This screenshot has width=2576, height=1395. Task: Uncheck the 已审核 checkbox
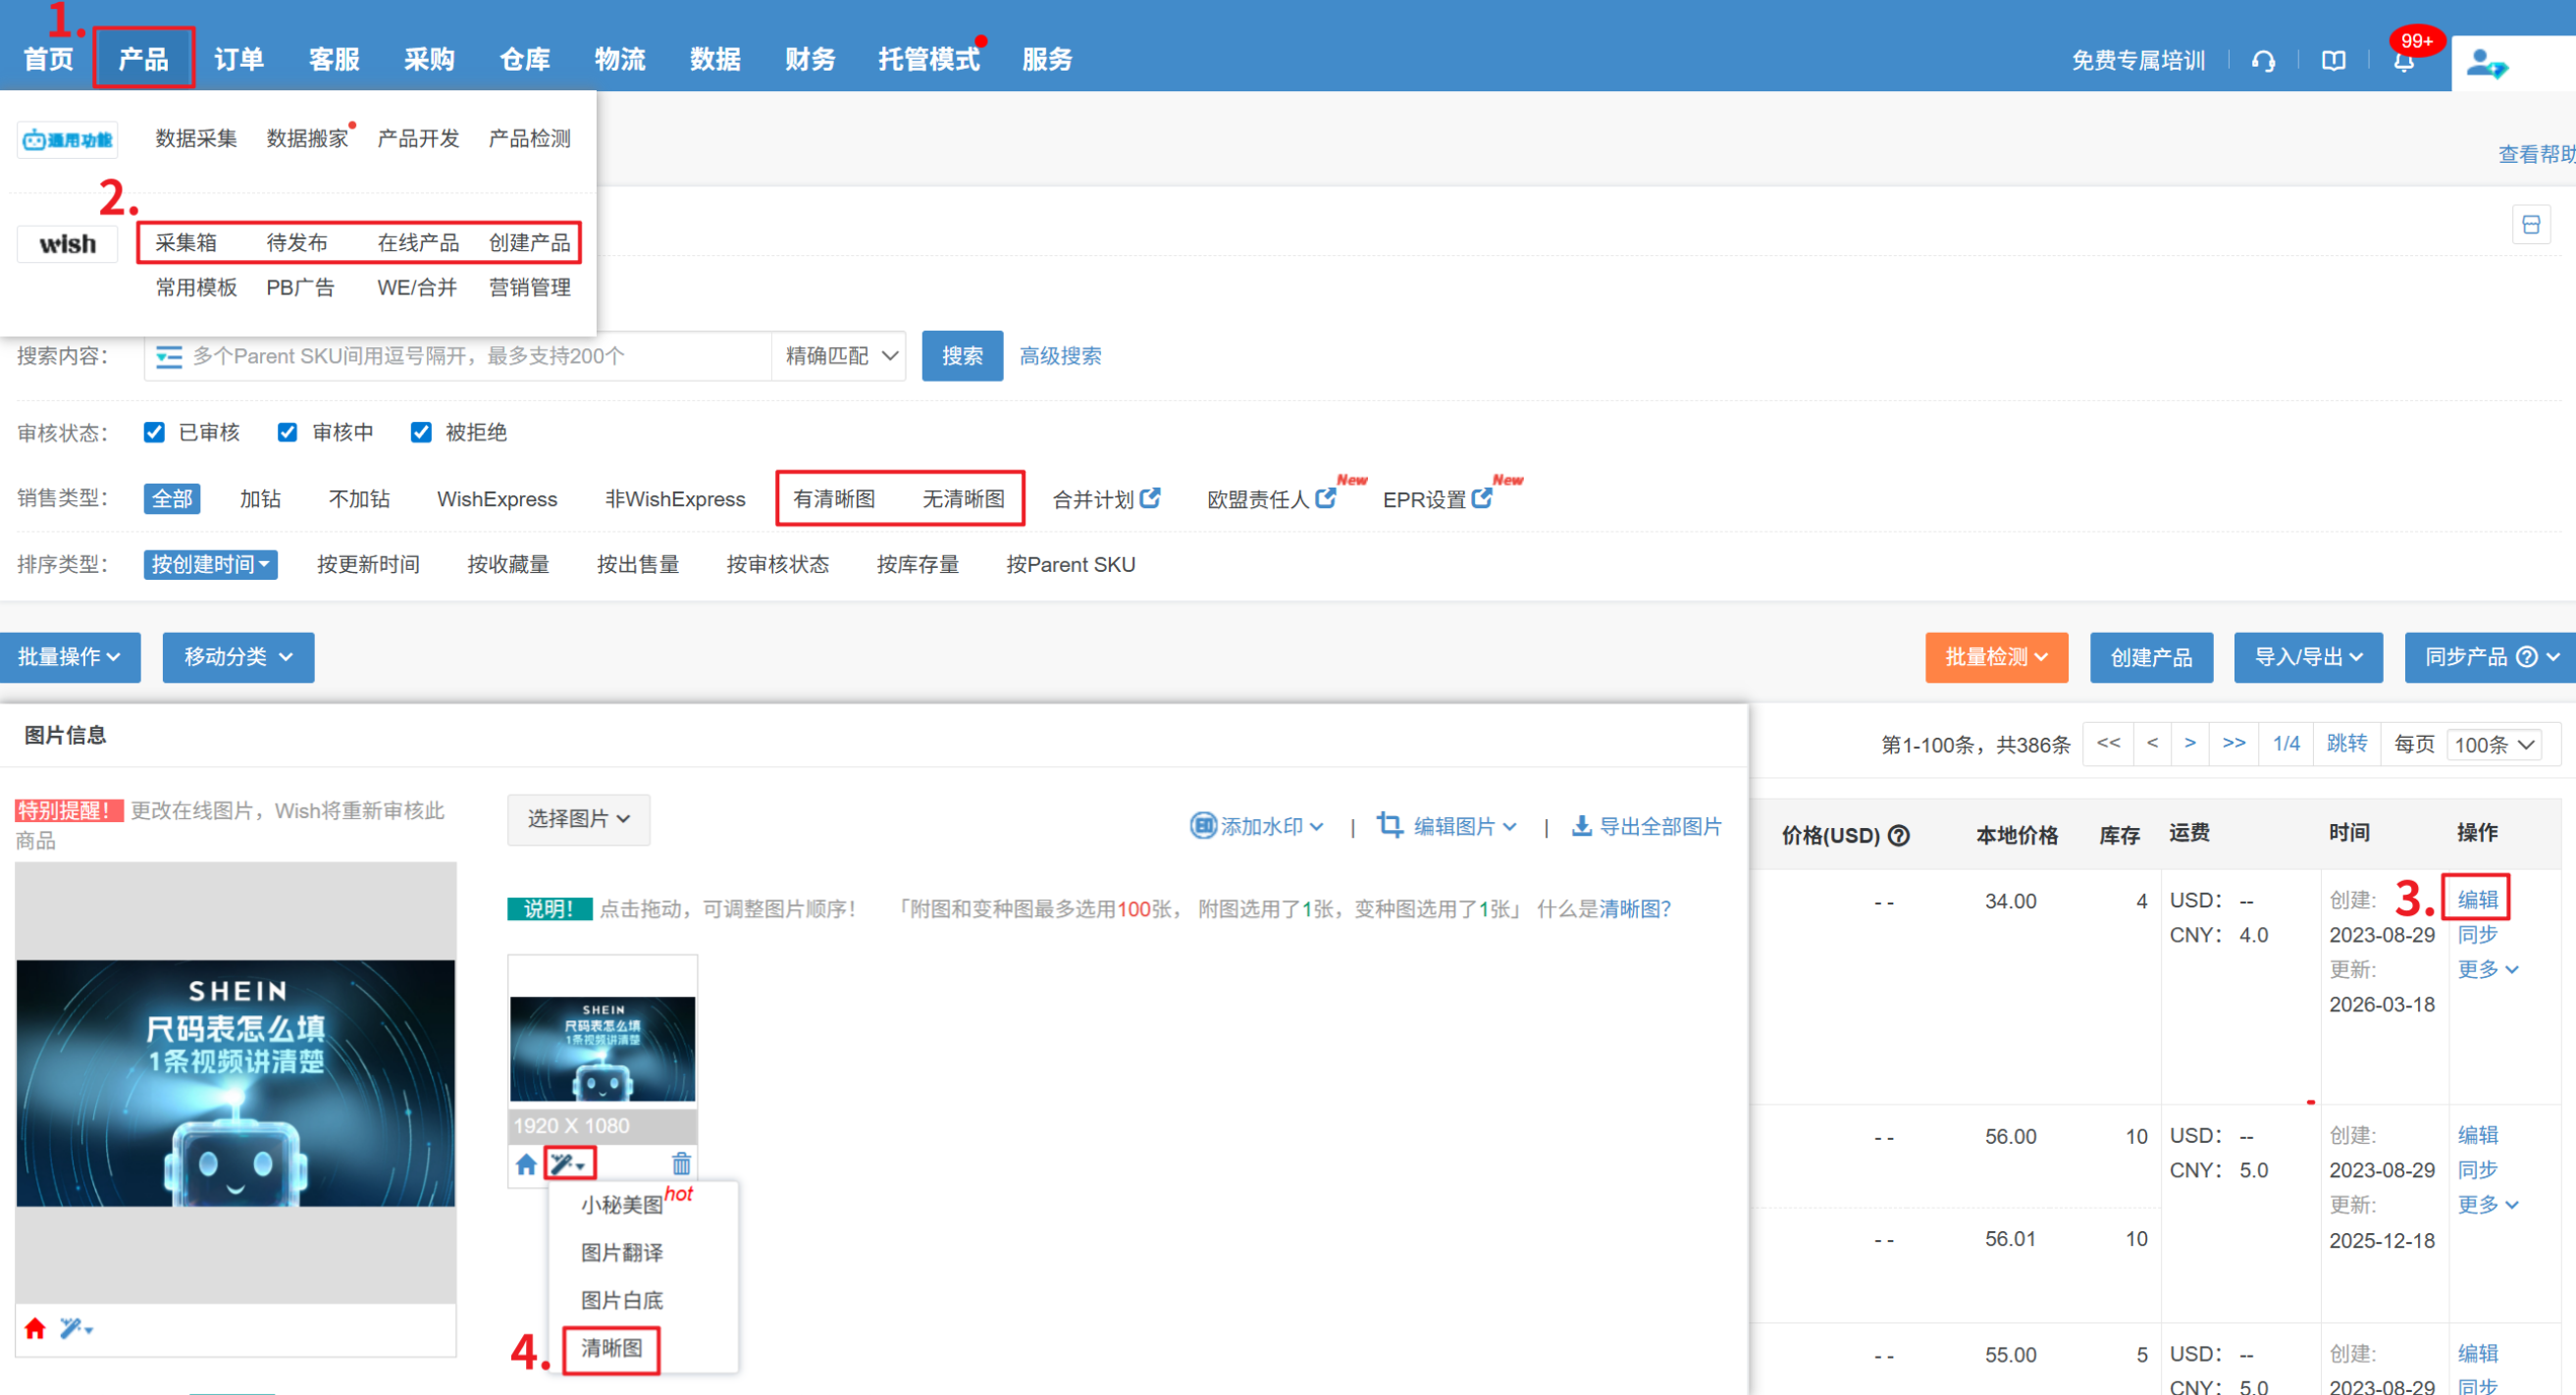tap(154, 432)
